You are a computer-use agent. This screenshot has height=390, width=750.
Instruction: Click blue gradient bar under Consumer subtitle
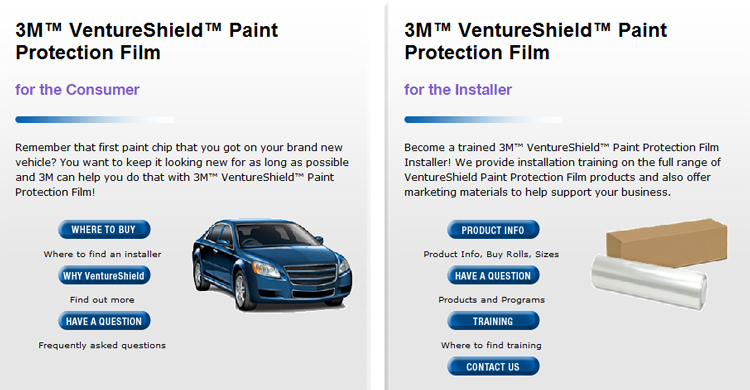pos(94,120)
